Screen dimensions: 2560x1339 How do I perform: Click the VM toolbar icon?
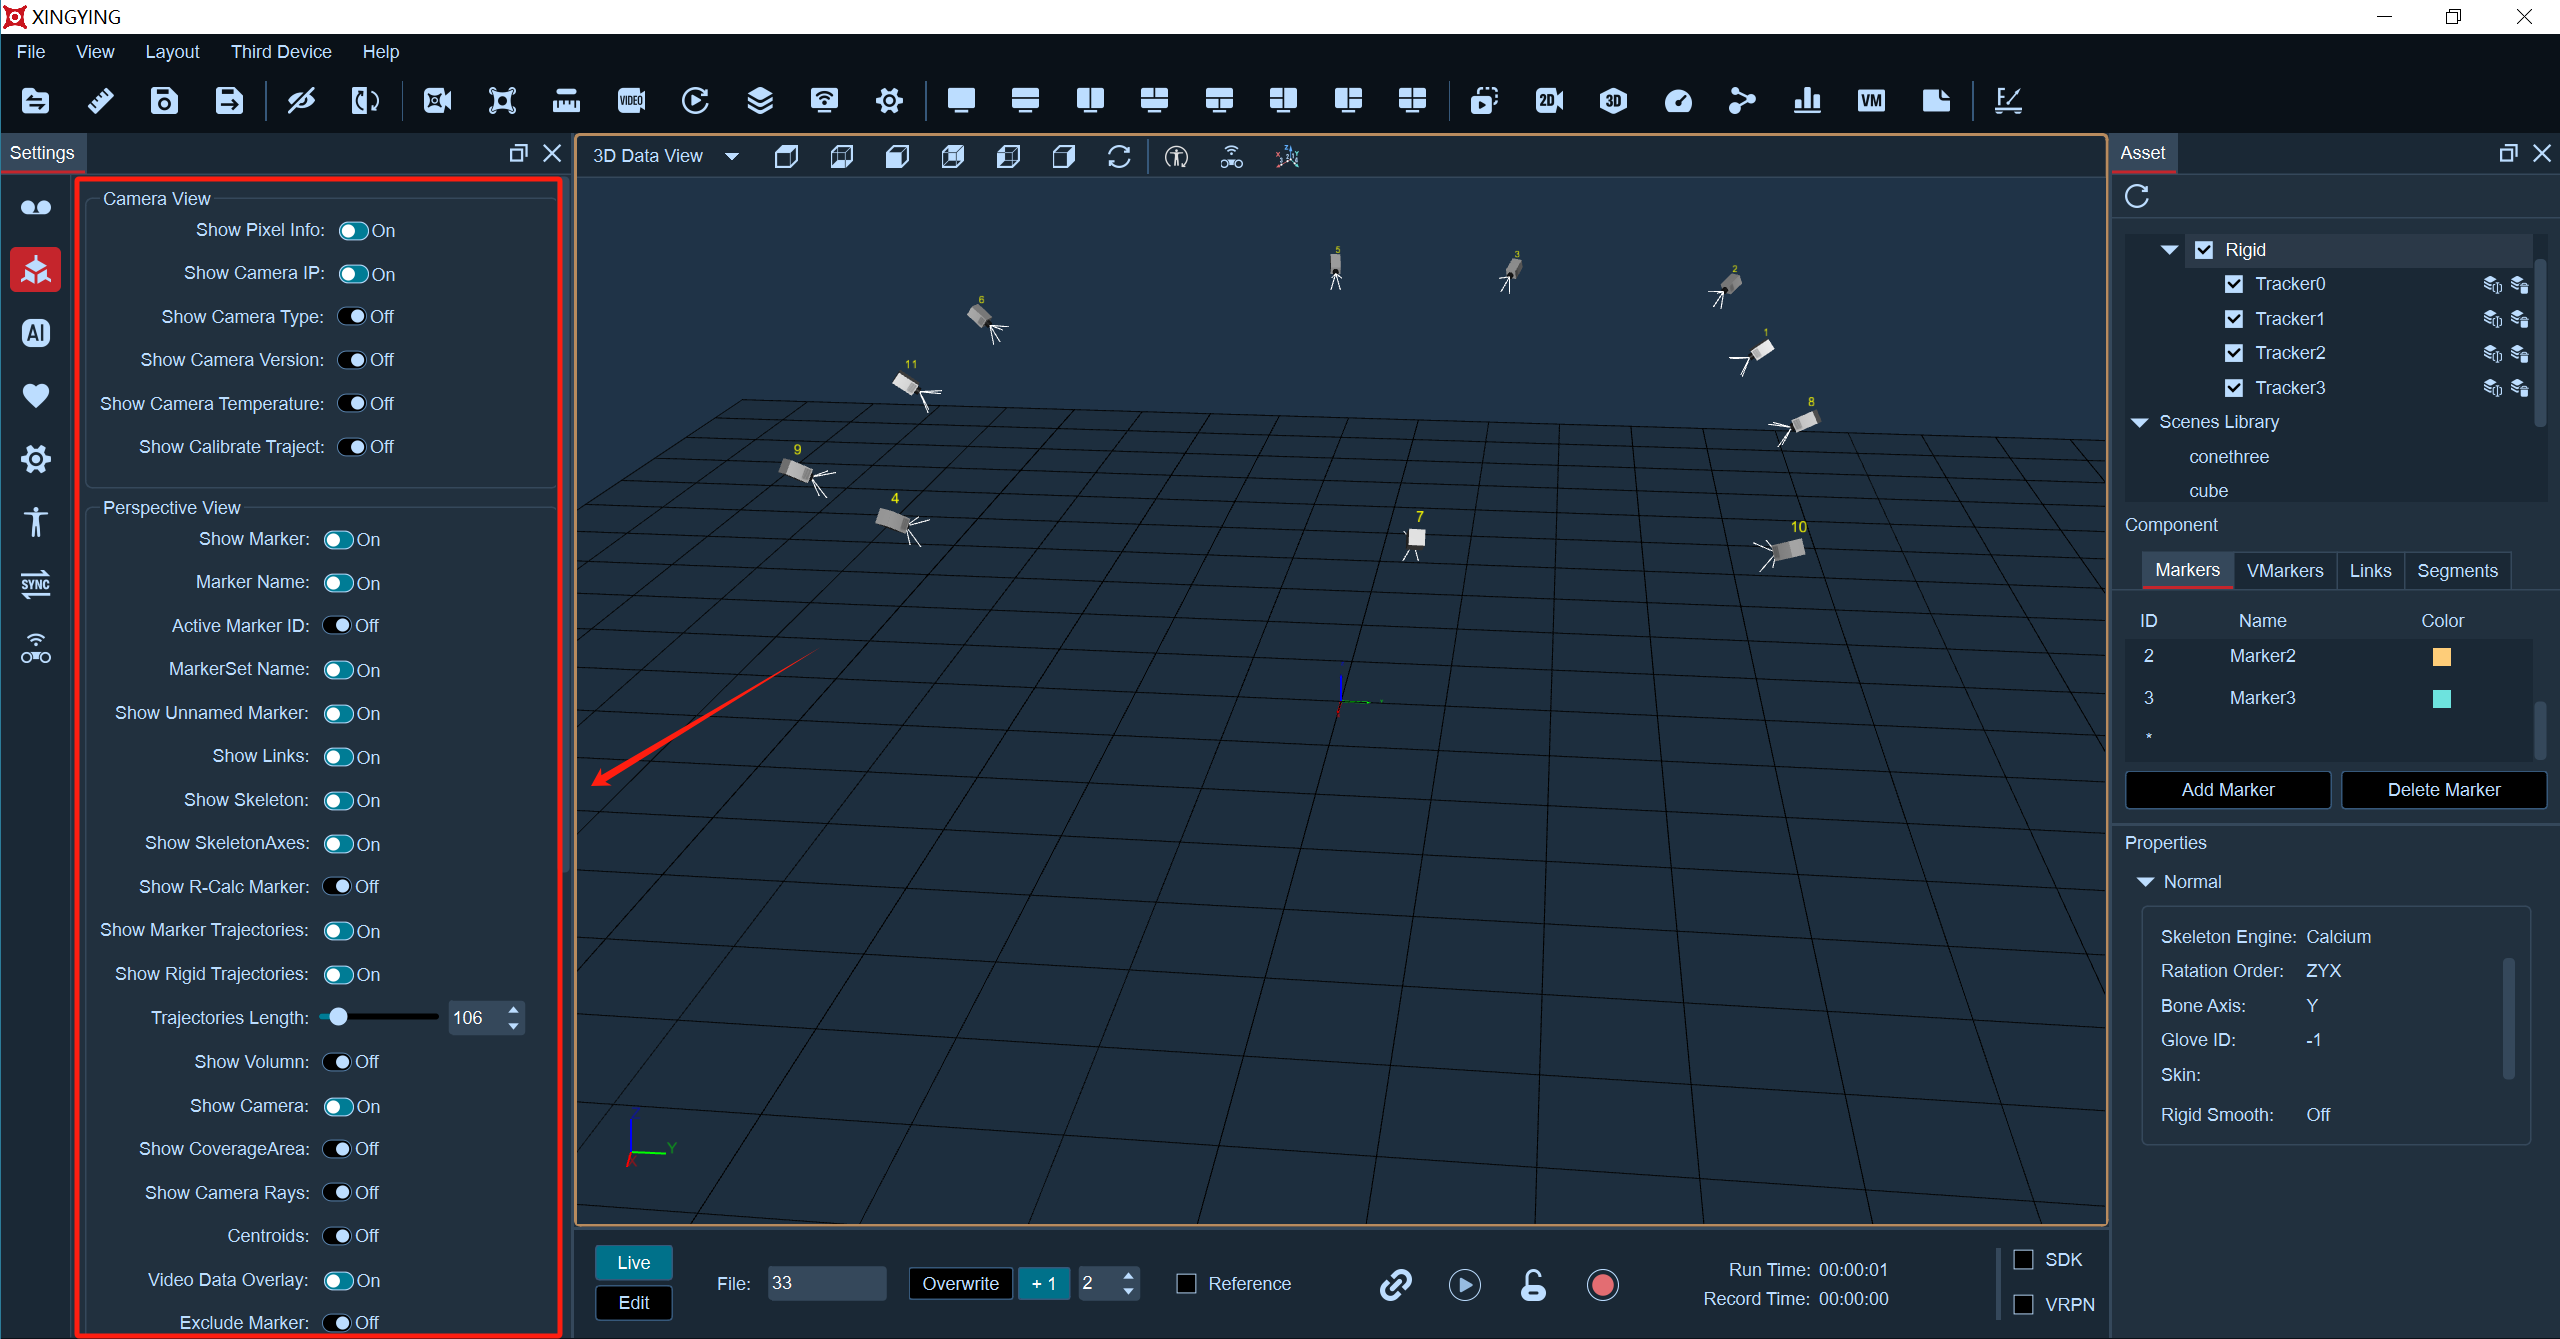pyautogui.click(x=1871, y=100)
